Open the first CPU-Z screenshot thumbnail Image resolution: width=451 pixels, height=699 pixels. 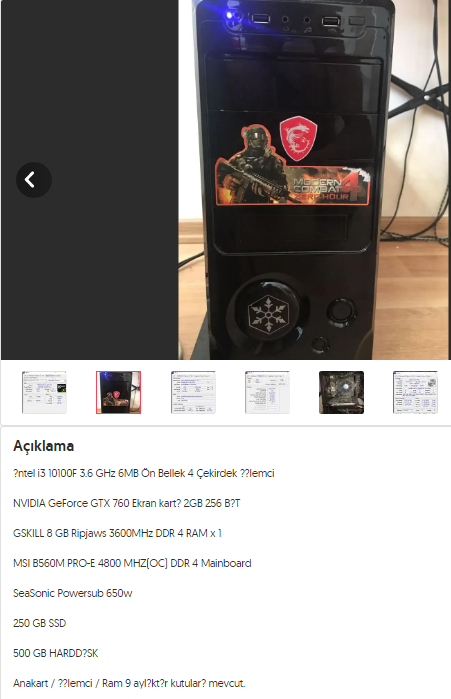click(x=45, y=392)
